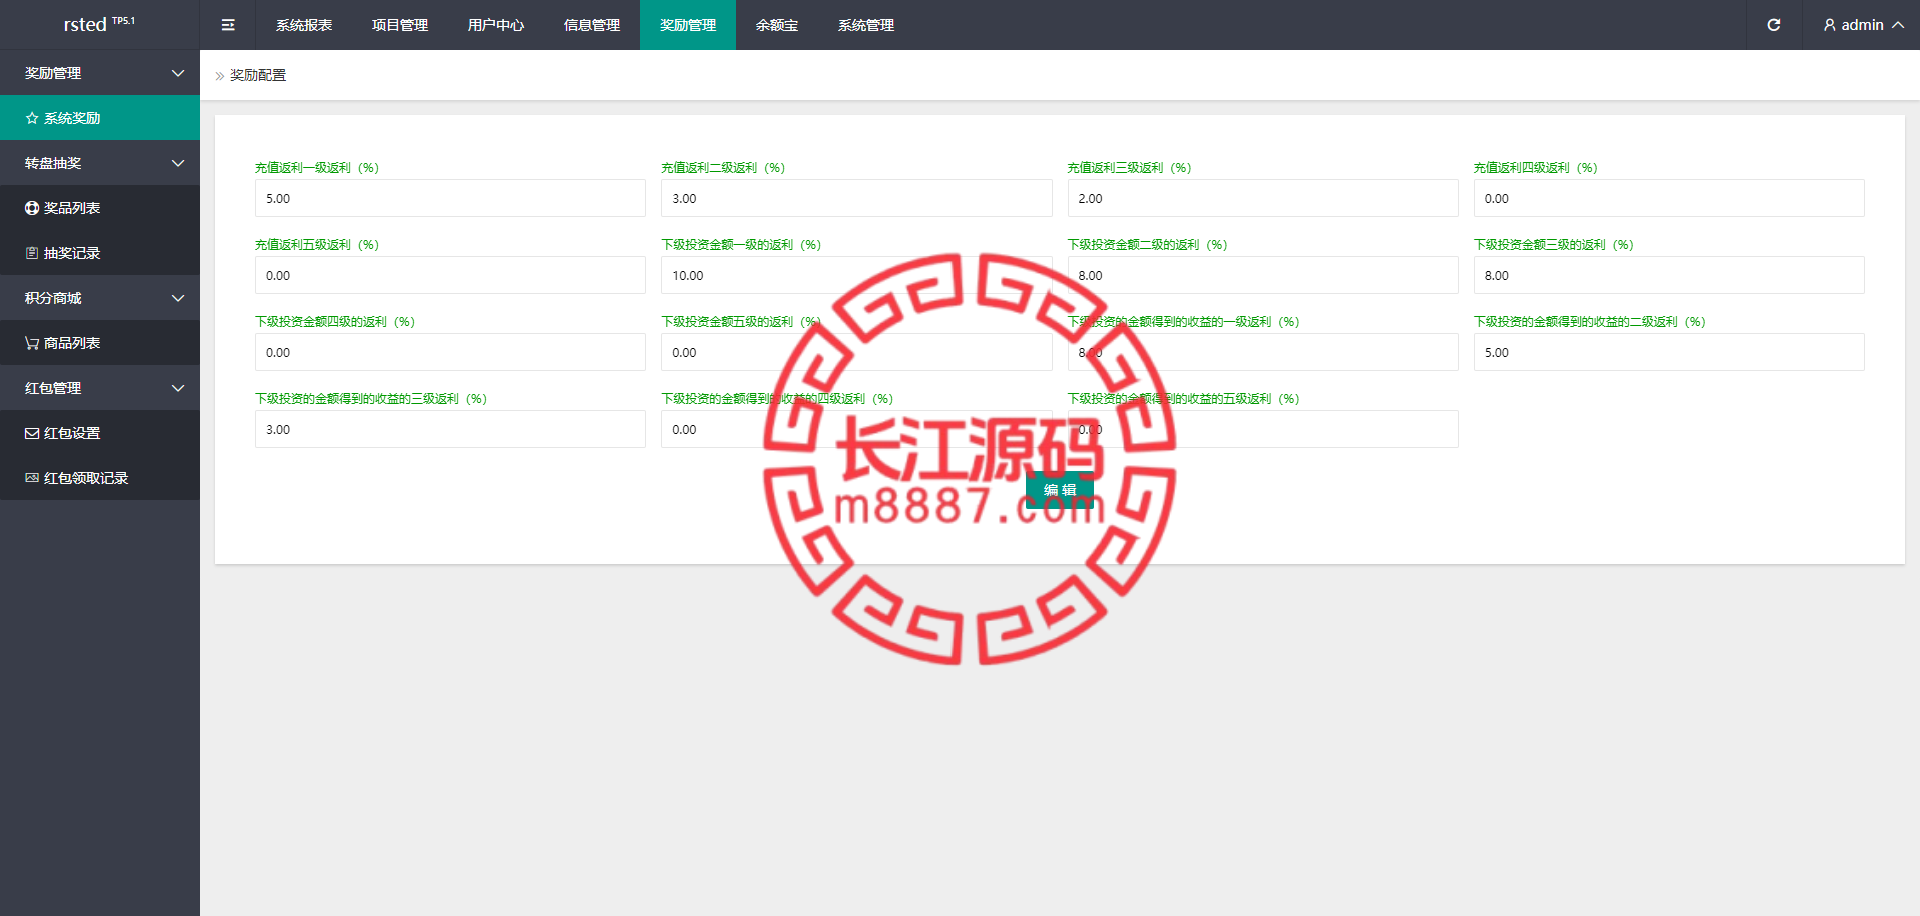This screenshot has height=916, width=1920.
Task: Focus the 下级投资金额二级的返利 input field
Action: 1263,275
